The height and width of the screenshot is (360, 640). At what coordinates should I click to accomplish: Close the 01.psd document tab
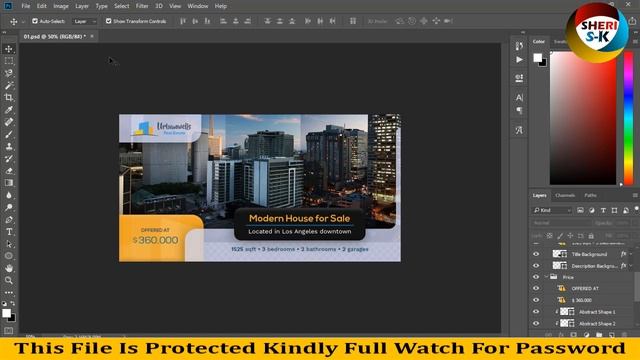pyautogui.click(x=92, y=36)
